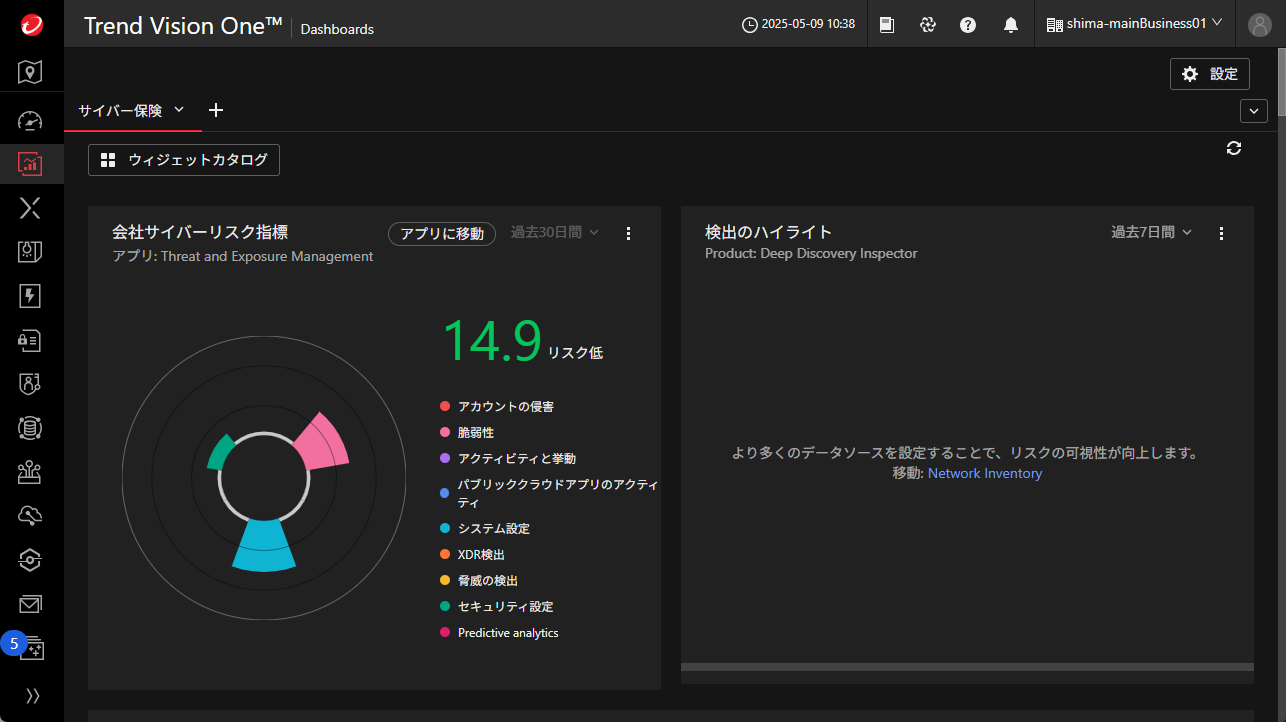This screenshot has height=722, width=1286.
Task: Toggle the アカウントの侵害 legend entry
Action: point(497,407)
